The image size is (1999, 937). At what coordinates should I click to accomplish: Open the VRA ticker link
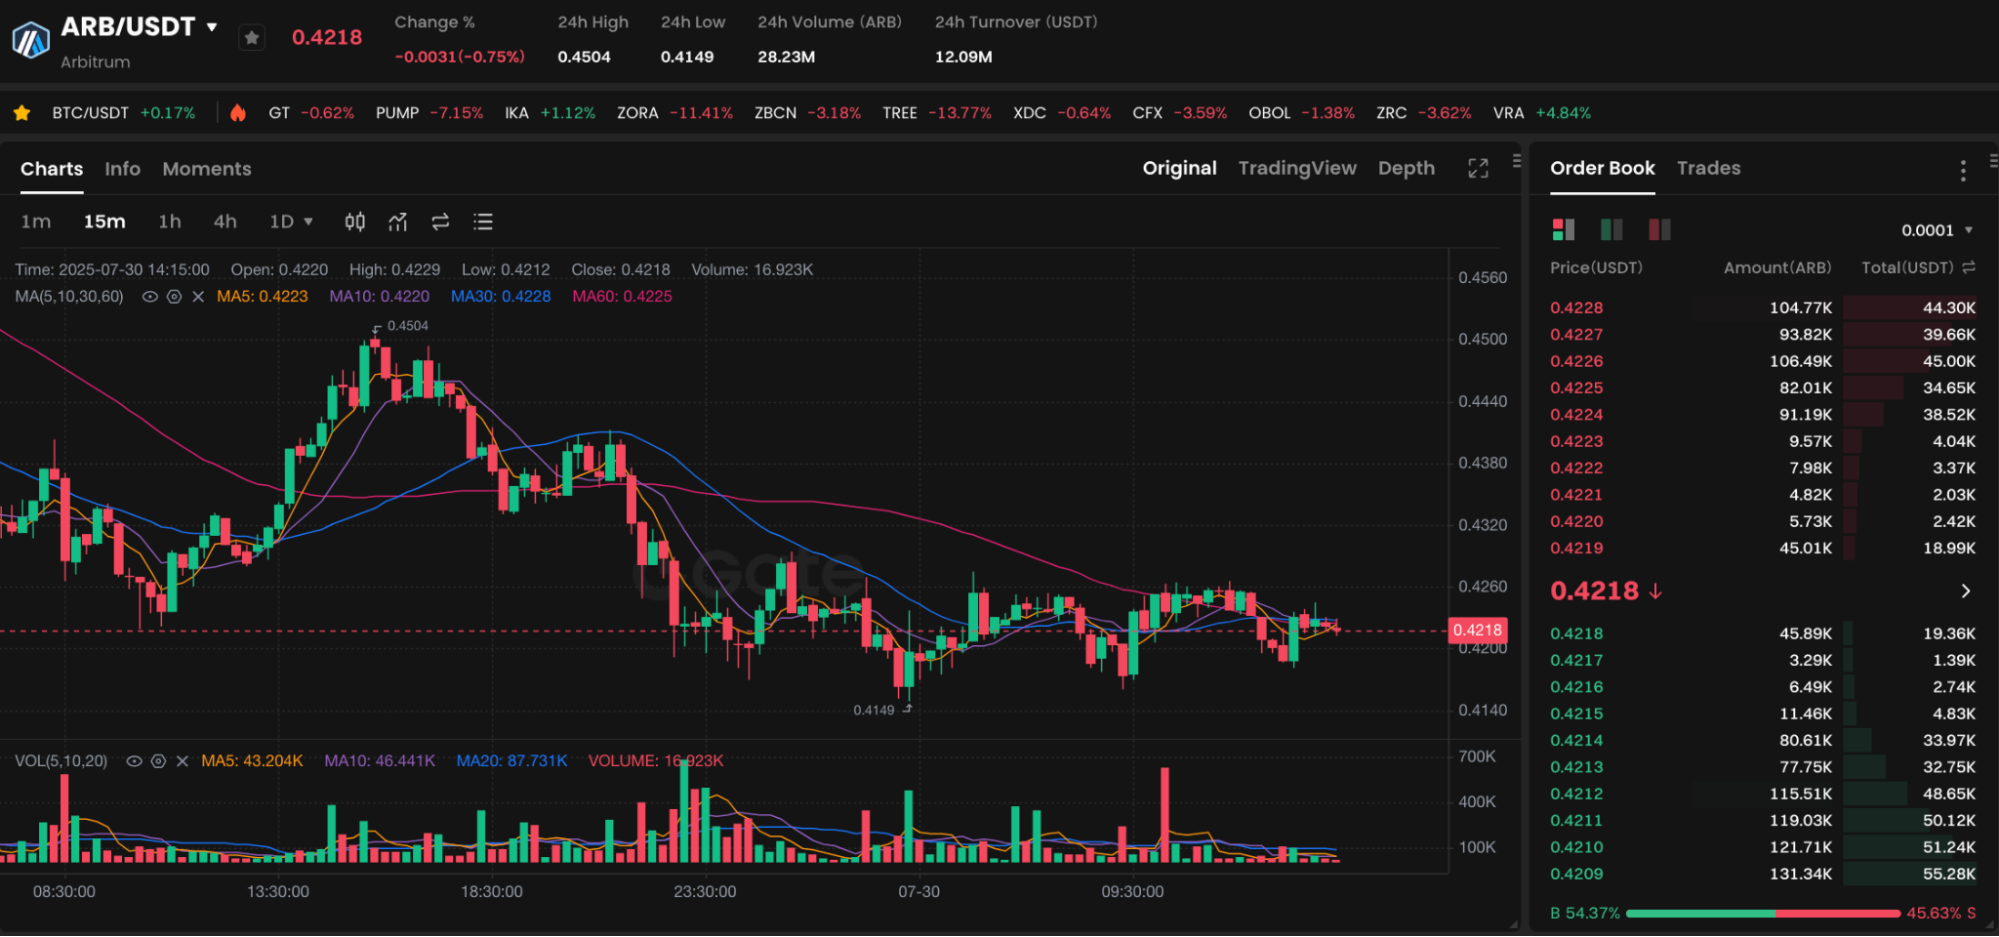(x=1542, y=113)
